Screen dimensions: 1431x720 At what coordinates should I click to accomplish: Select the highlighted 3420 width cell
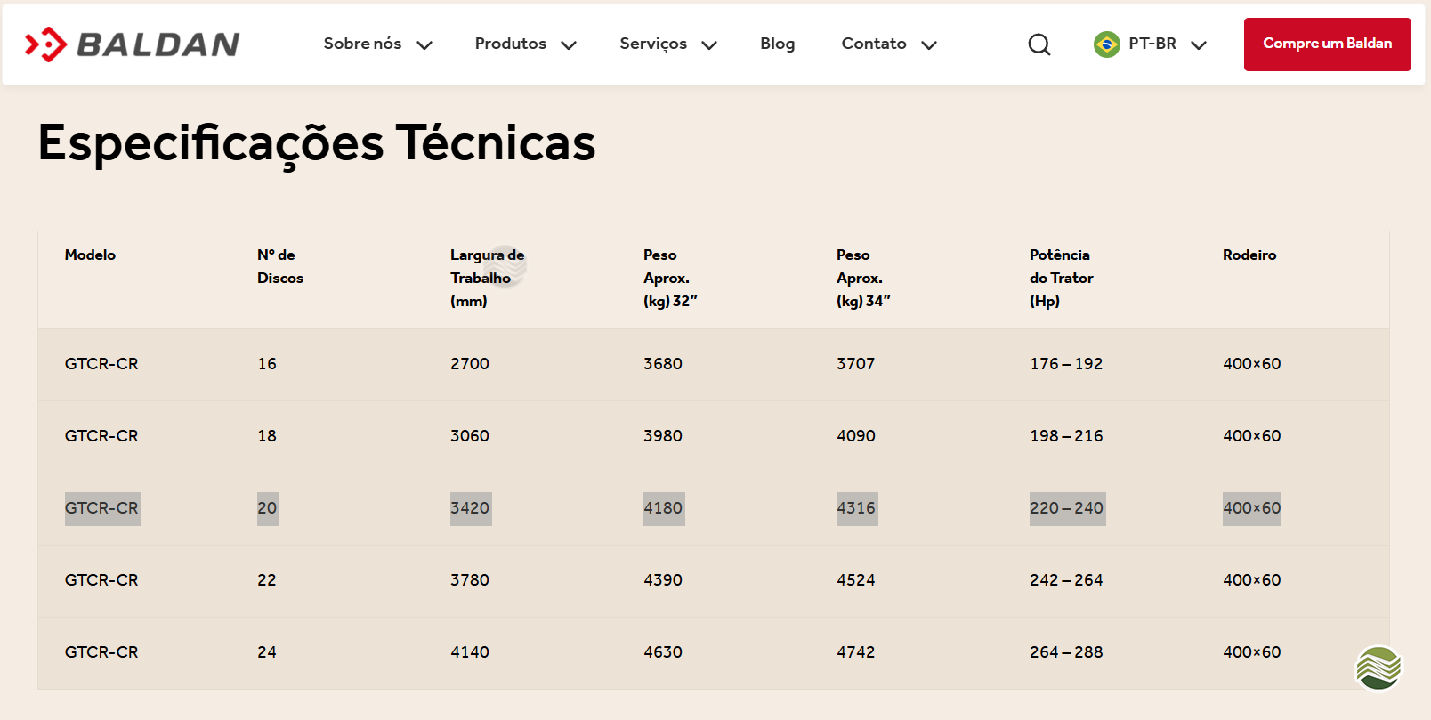470,508
